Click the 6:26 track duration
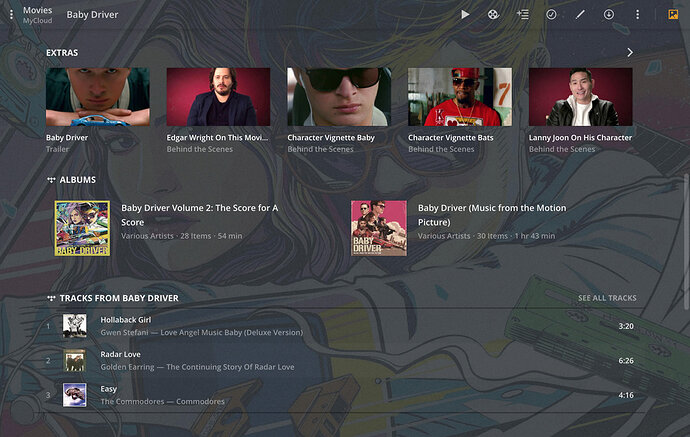 click(x=626, y=360)
